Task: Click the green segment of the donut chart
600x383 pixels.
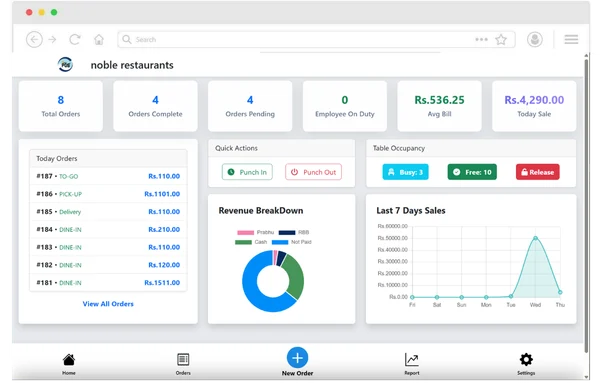Action: [x=296, y=277]
